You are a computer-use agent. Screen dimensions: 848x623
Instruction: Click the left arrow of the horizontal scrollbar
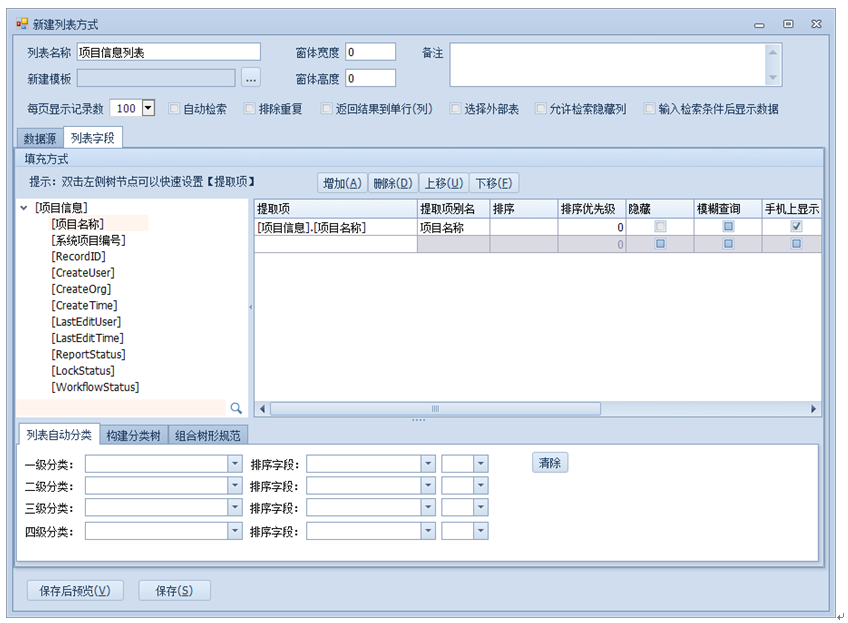(263, 409)
